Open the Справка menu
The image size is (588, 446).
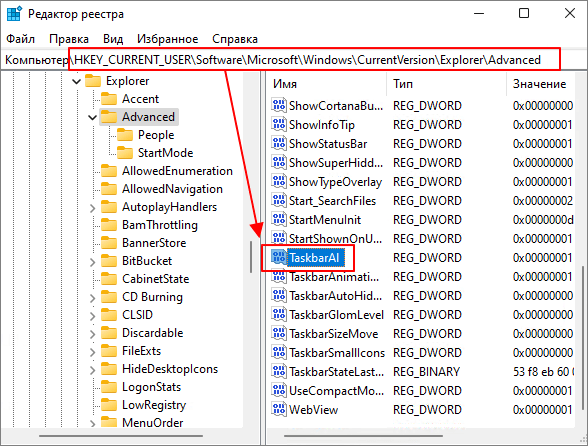[235, 39]
